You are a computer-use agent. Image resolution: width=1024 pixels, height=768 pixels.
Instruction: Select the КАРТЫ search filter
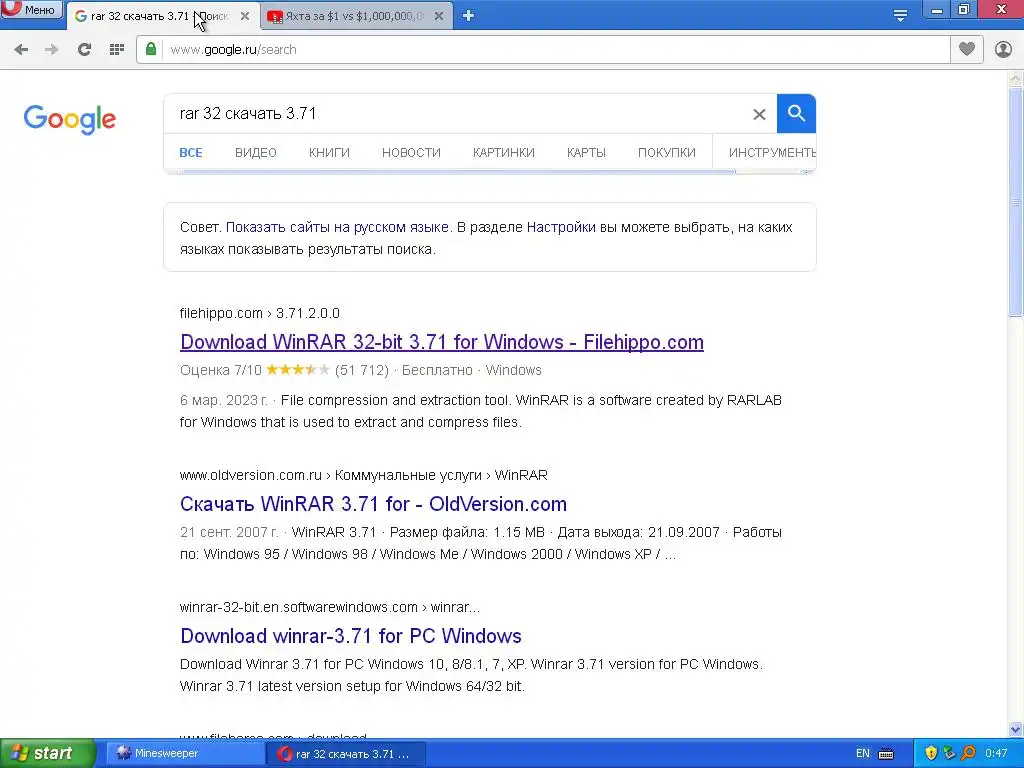pos(586,153)
